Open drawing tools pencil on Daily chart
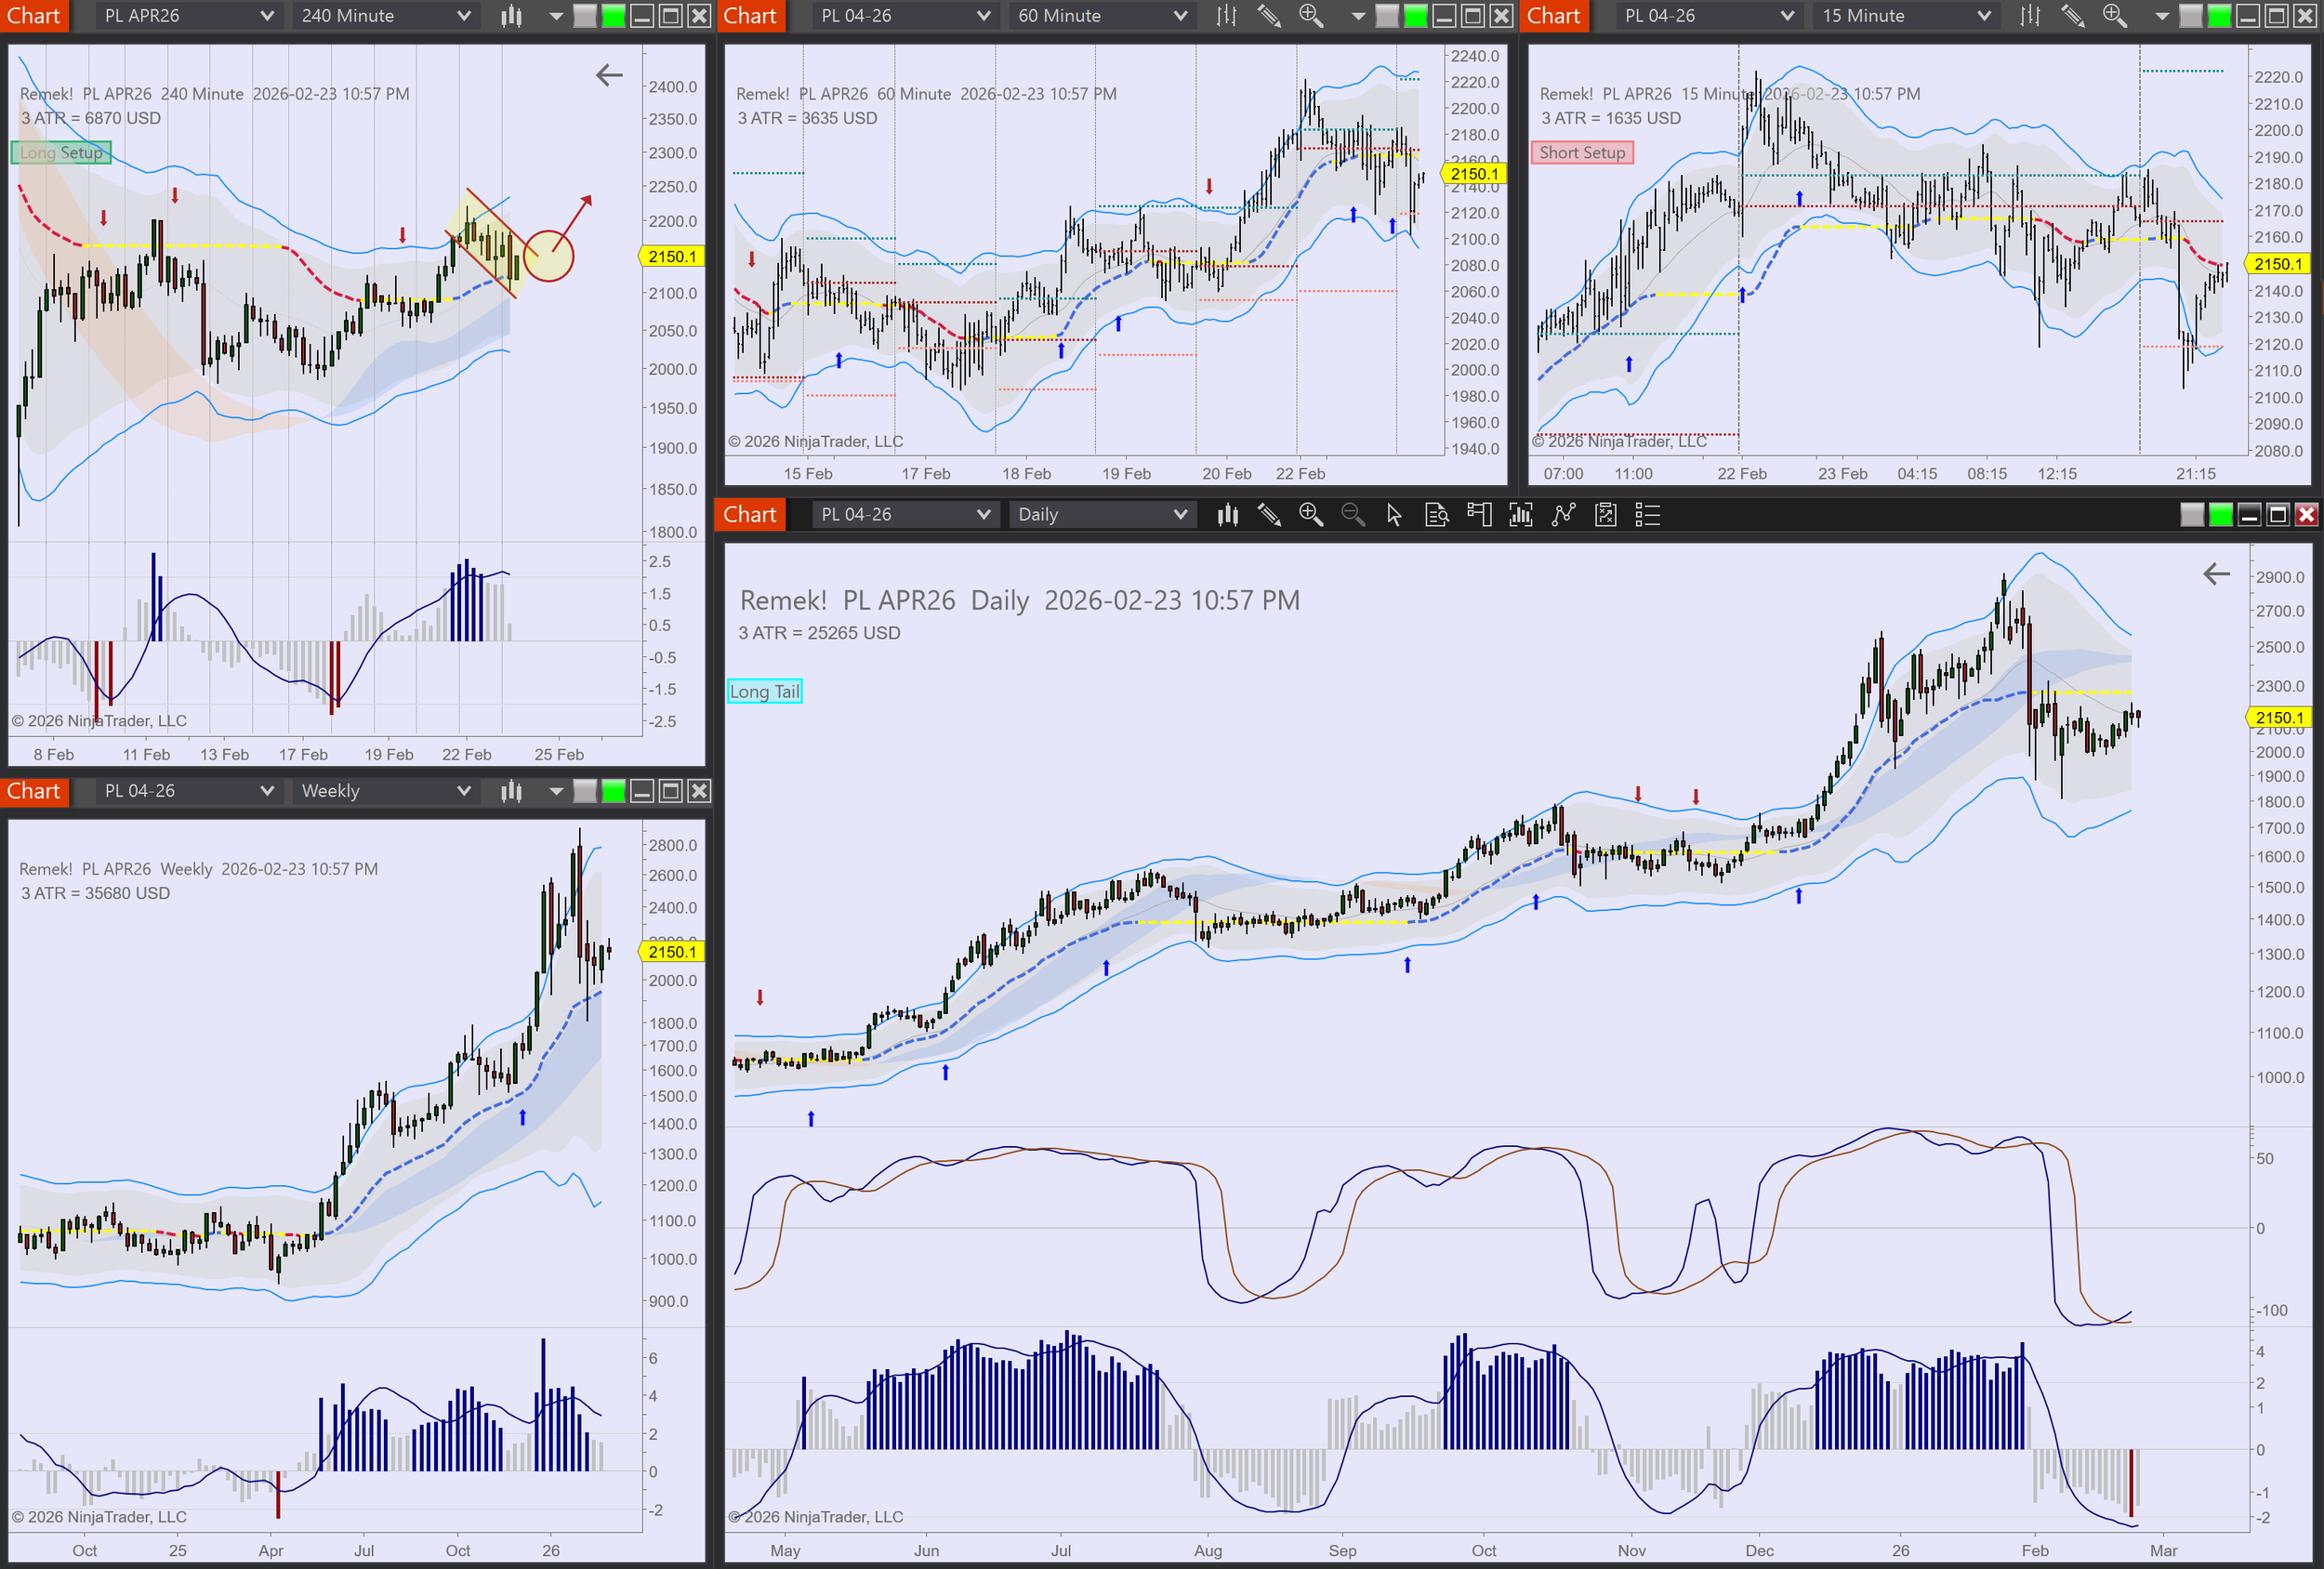Viewport: 2324px width, 1569px height. (1269, 515)
